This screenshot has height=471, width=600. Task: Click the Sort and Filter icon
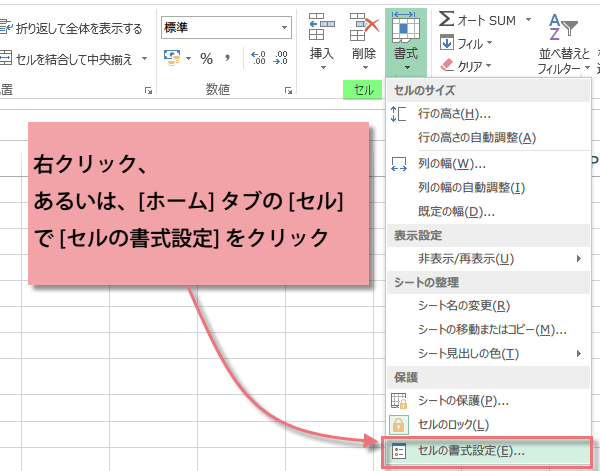565,40
